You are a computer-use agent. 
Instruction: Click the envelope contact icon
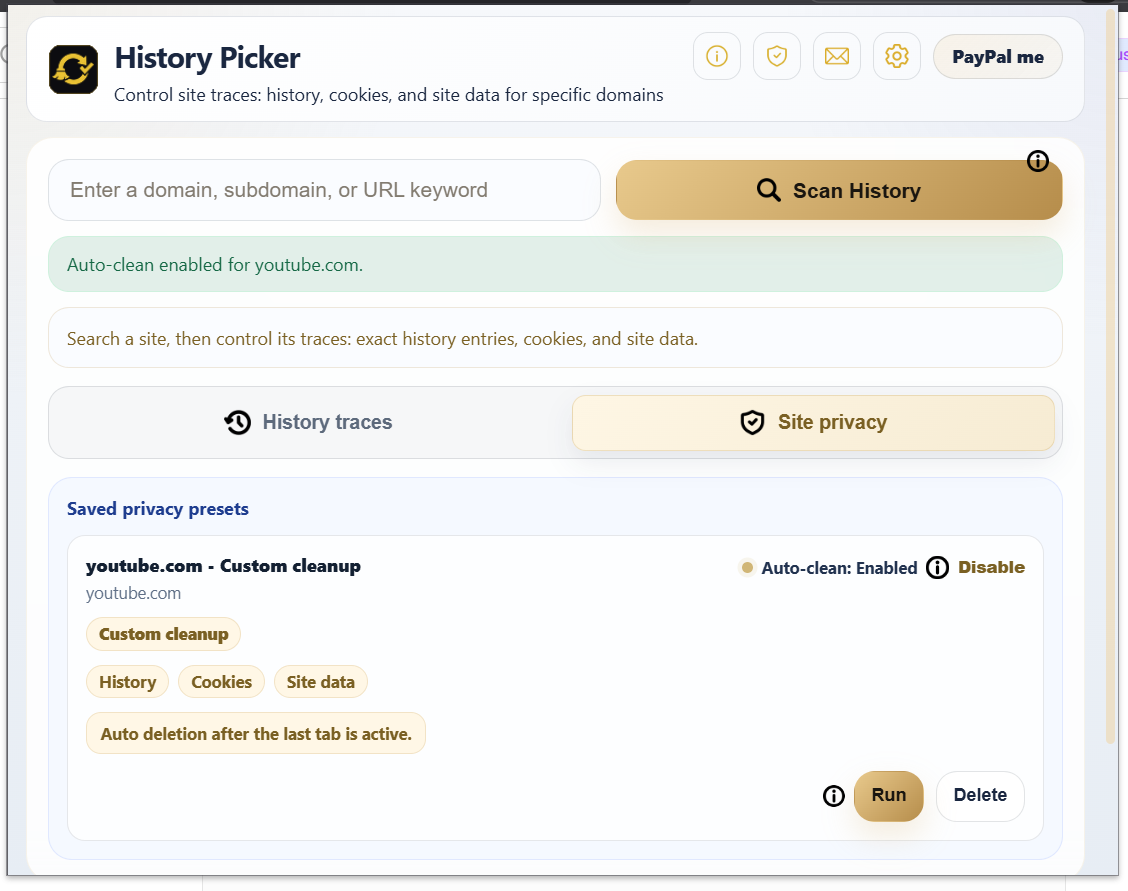(x=837, y=56)
